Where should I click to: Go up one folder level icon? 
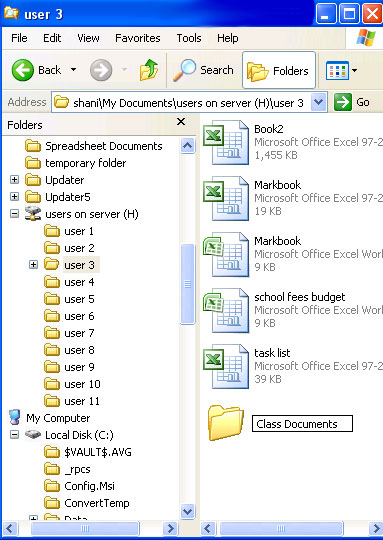149,70
